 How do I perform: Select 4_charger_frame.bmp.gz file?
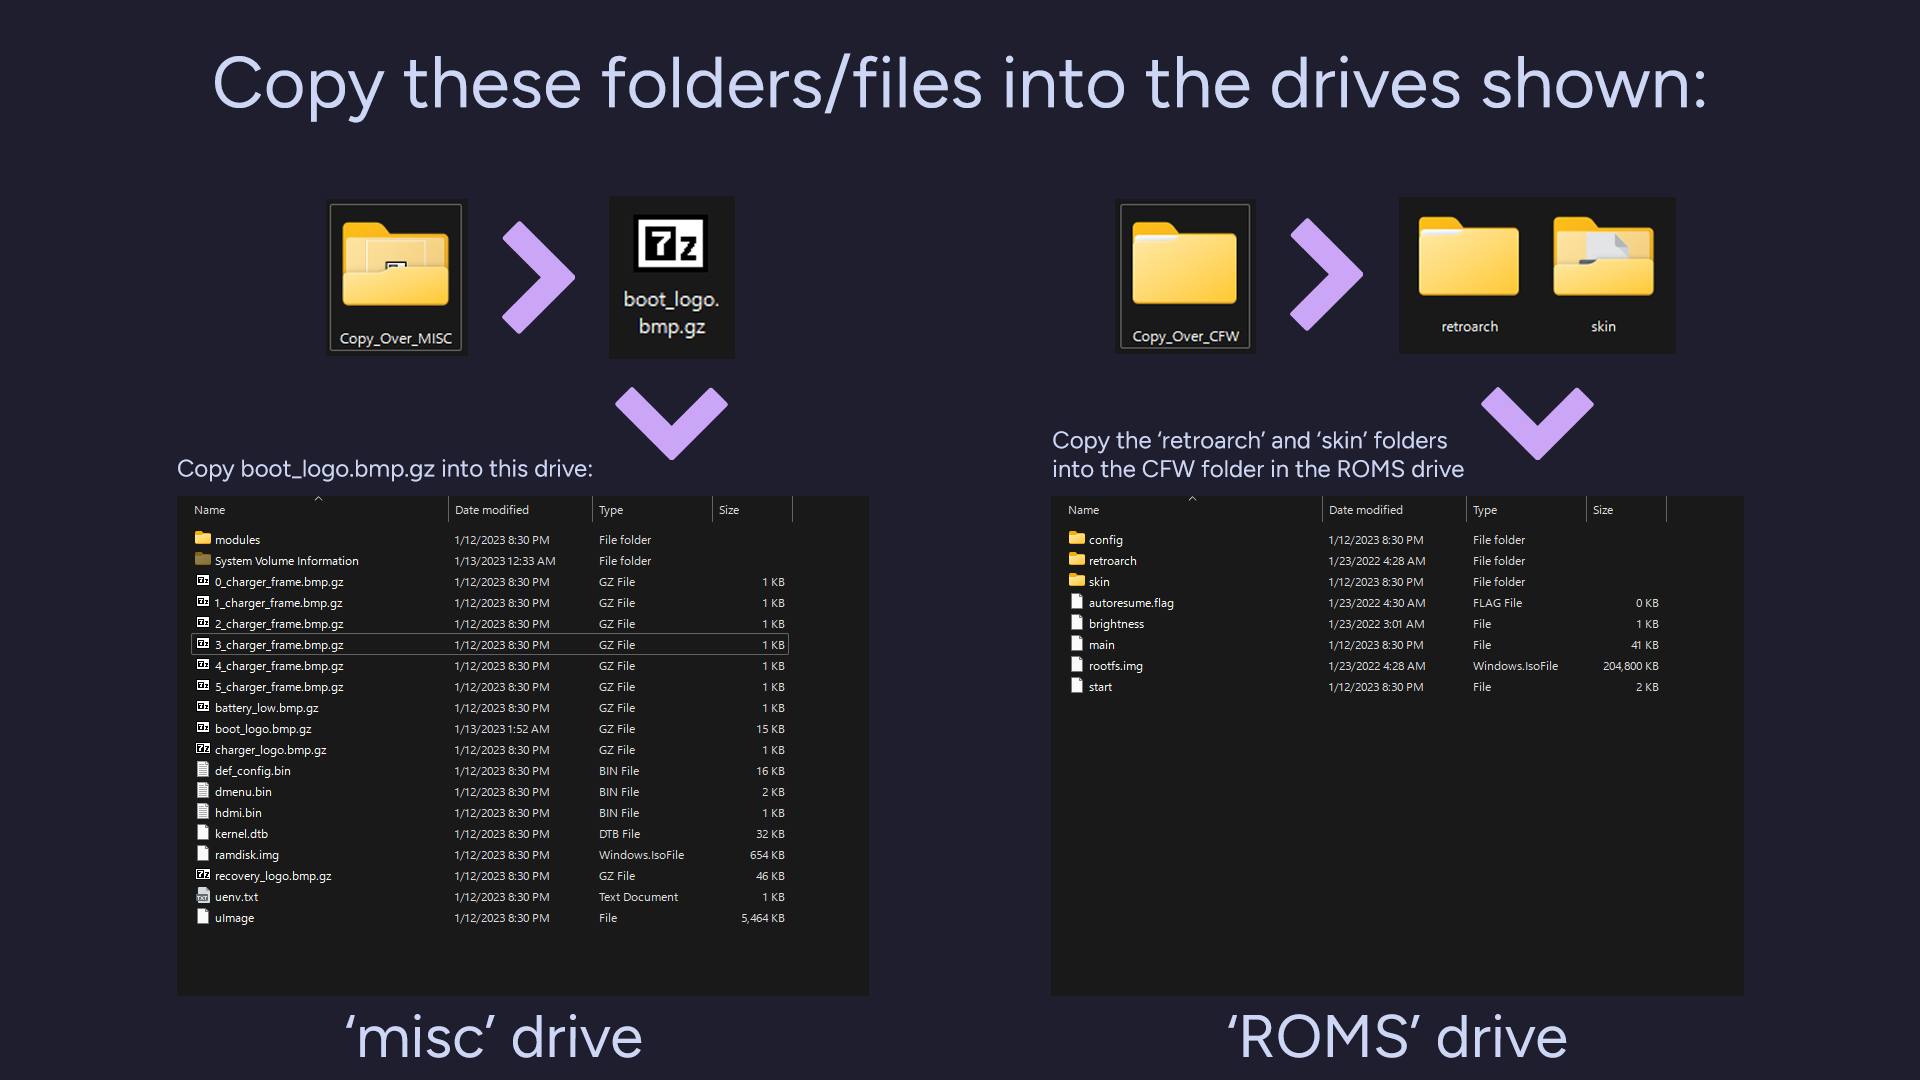[490, 666]
